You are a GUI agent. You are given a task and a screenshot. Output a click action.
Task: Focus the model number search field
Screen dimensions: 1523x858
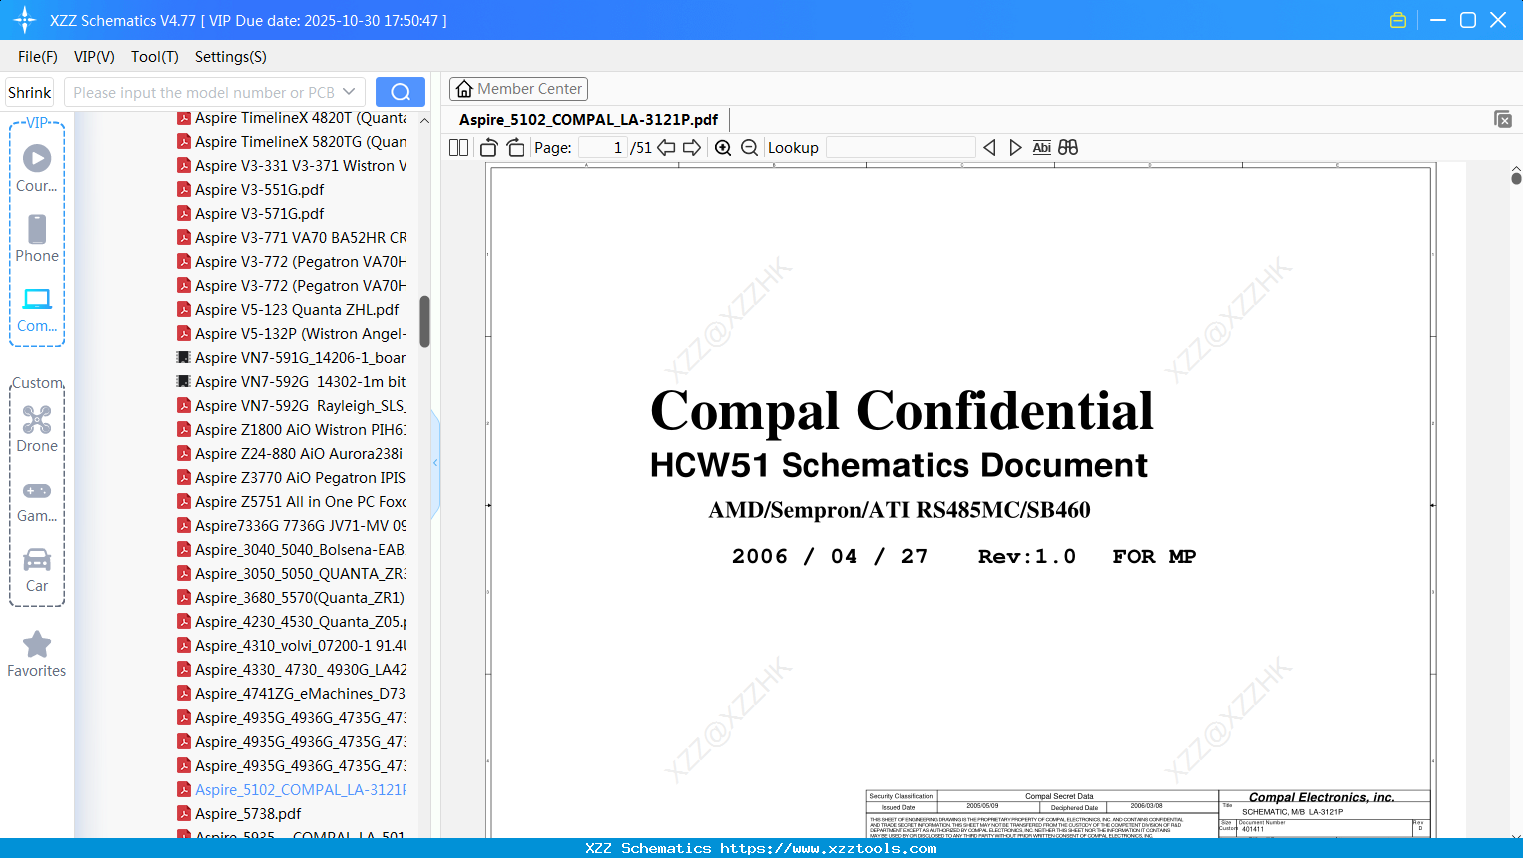(205, 92)
